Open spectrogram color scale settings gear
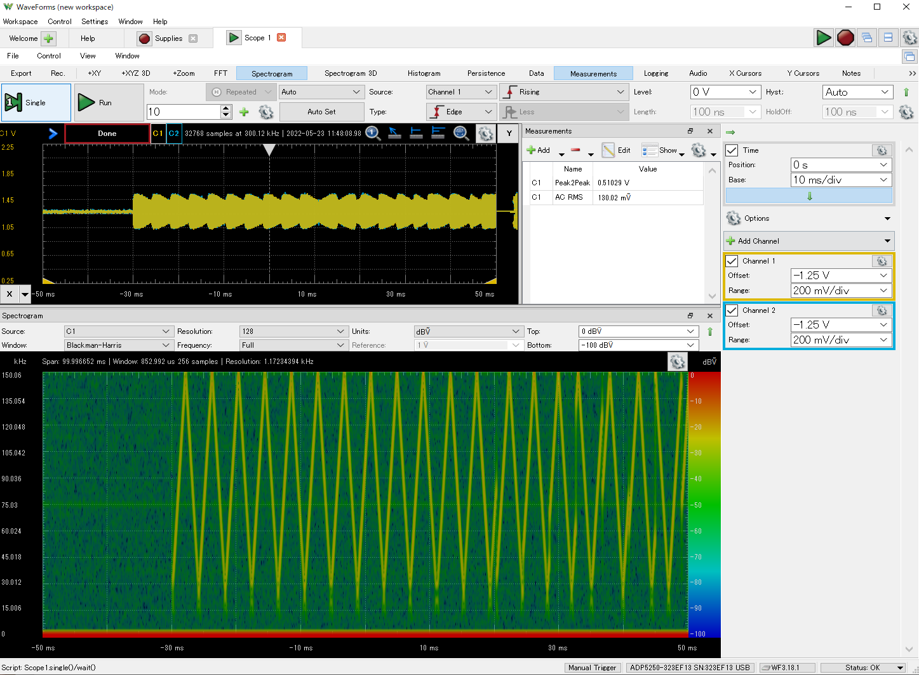Screen dimensions: 919x675 pyautogui.click(x=677, y=362)
